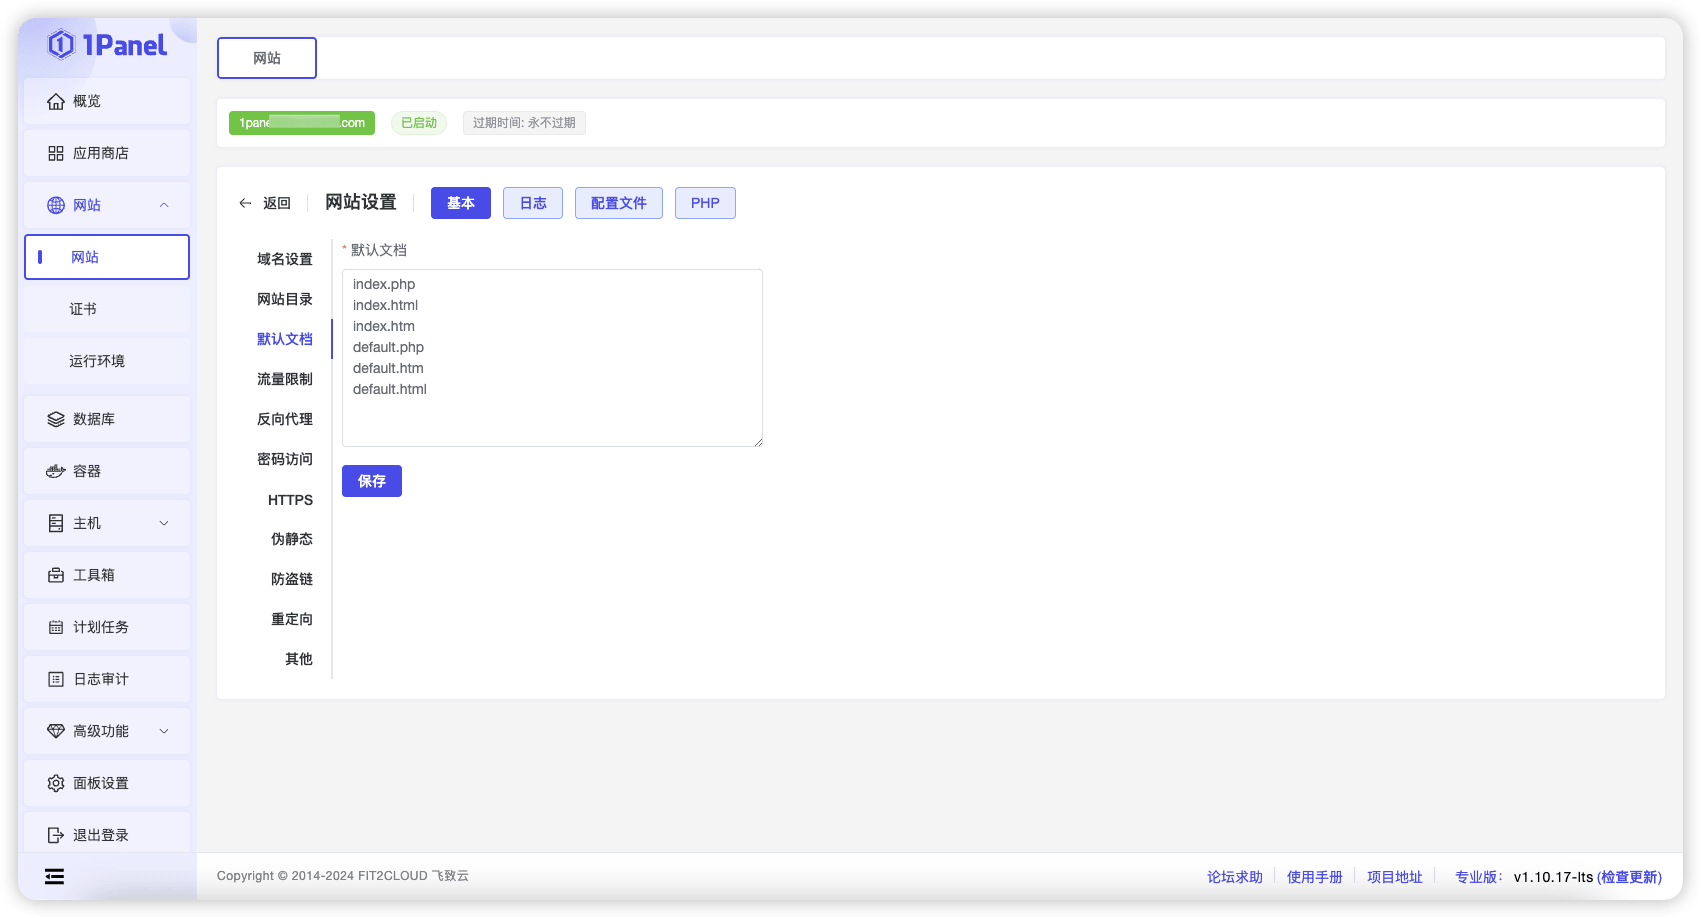Click the 面板设置 gear icon
The image size is (1701, 918).
pyautogui.click(x=56, y=783)
